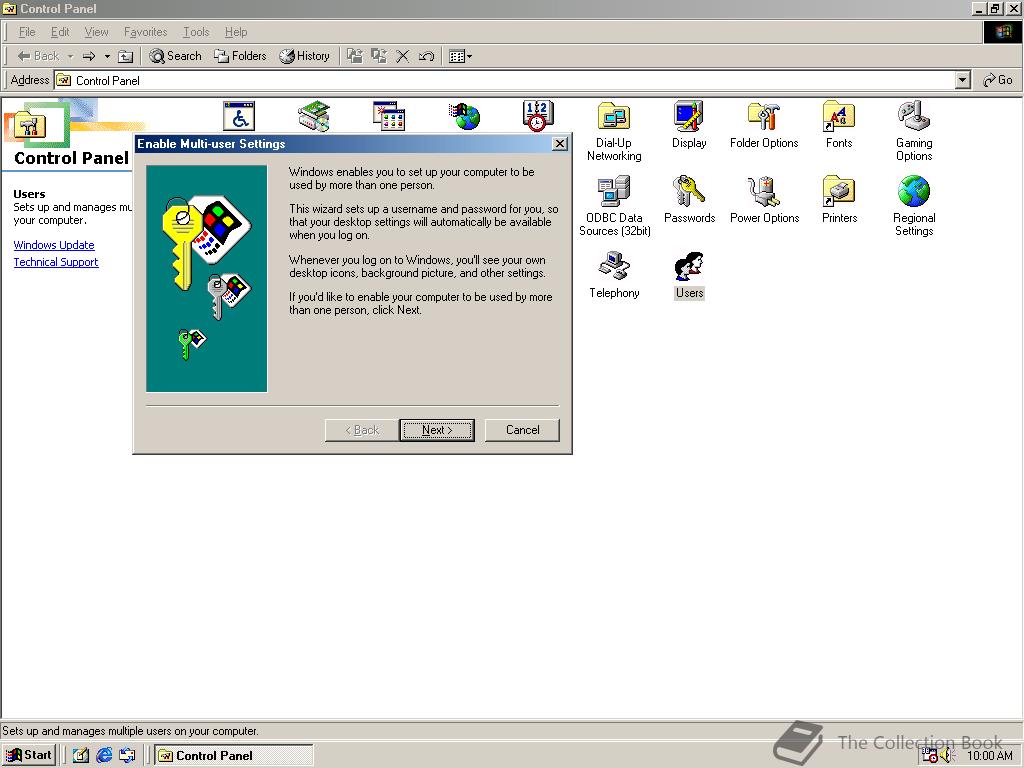This screenshot has height=768, width=1024.
Task: Click the Delete X toolbar icon
Action: coord(403,56)
